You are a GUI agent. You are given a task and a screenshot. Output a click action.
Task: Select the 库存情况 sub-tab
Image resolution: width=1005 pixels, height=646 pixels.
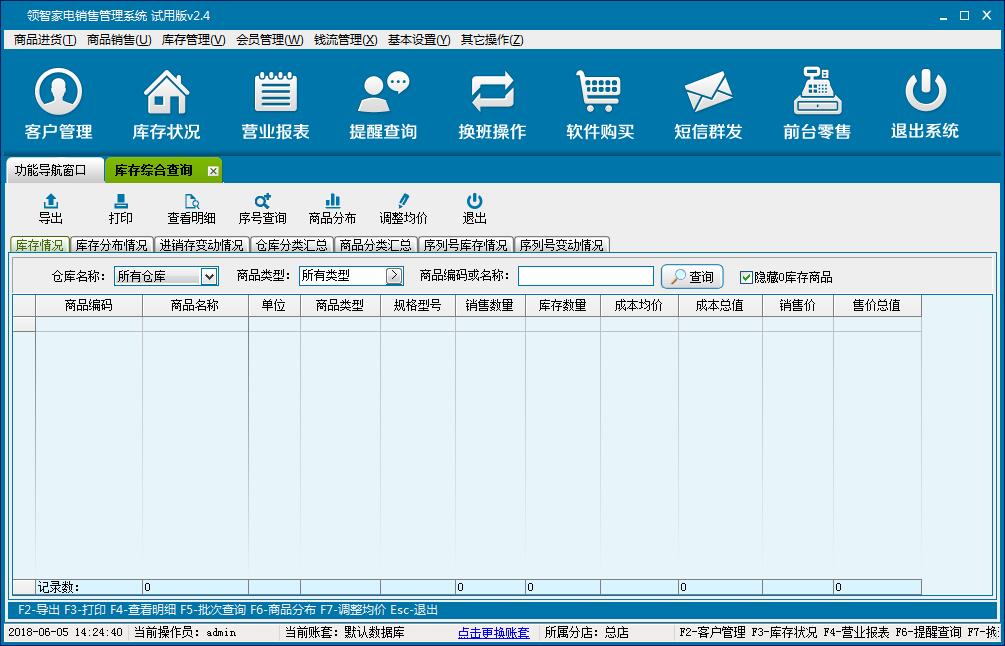tap(40, 245)
